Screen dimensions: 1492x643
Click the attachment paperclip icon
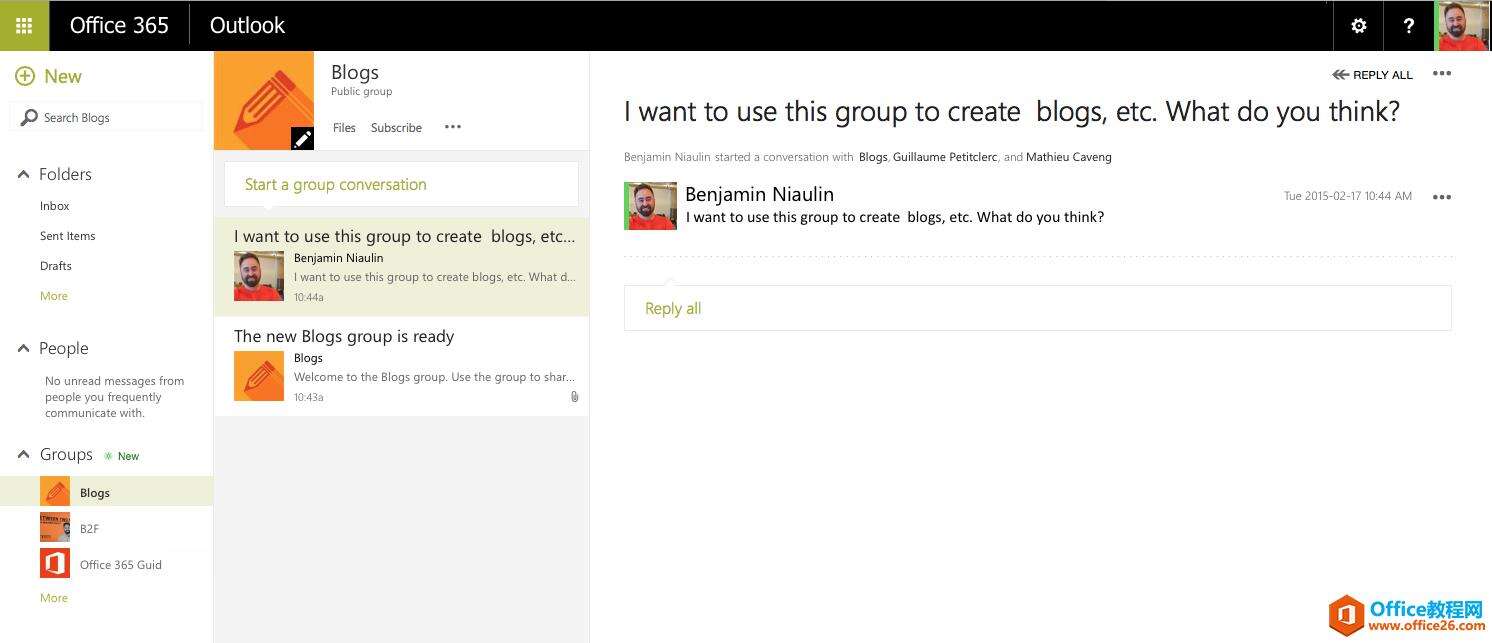coord(574,397)
